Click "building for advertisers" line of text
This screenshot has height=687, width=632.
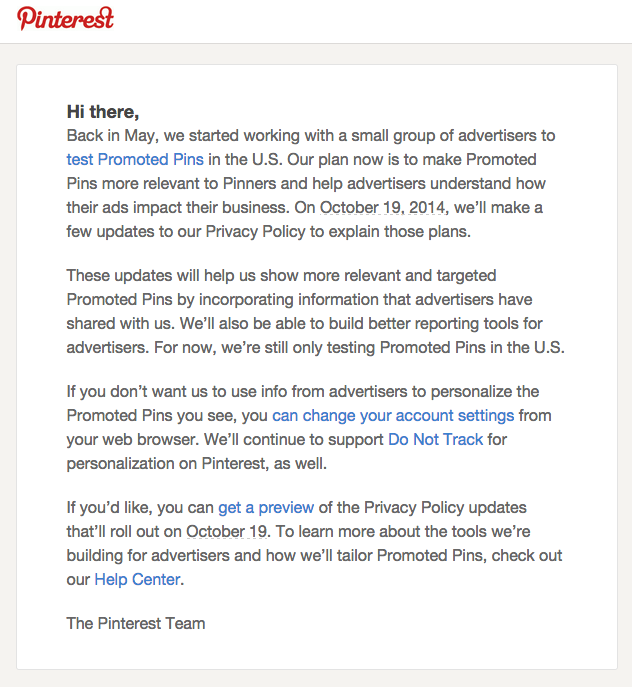click(x=150, y=556)
